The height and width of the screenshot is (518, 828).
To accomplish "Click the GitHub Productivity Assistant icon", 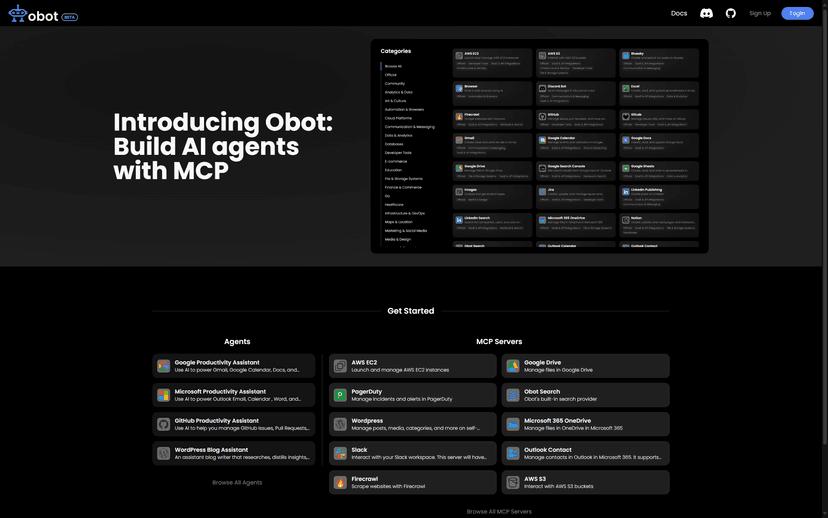I will (163, 424).
